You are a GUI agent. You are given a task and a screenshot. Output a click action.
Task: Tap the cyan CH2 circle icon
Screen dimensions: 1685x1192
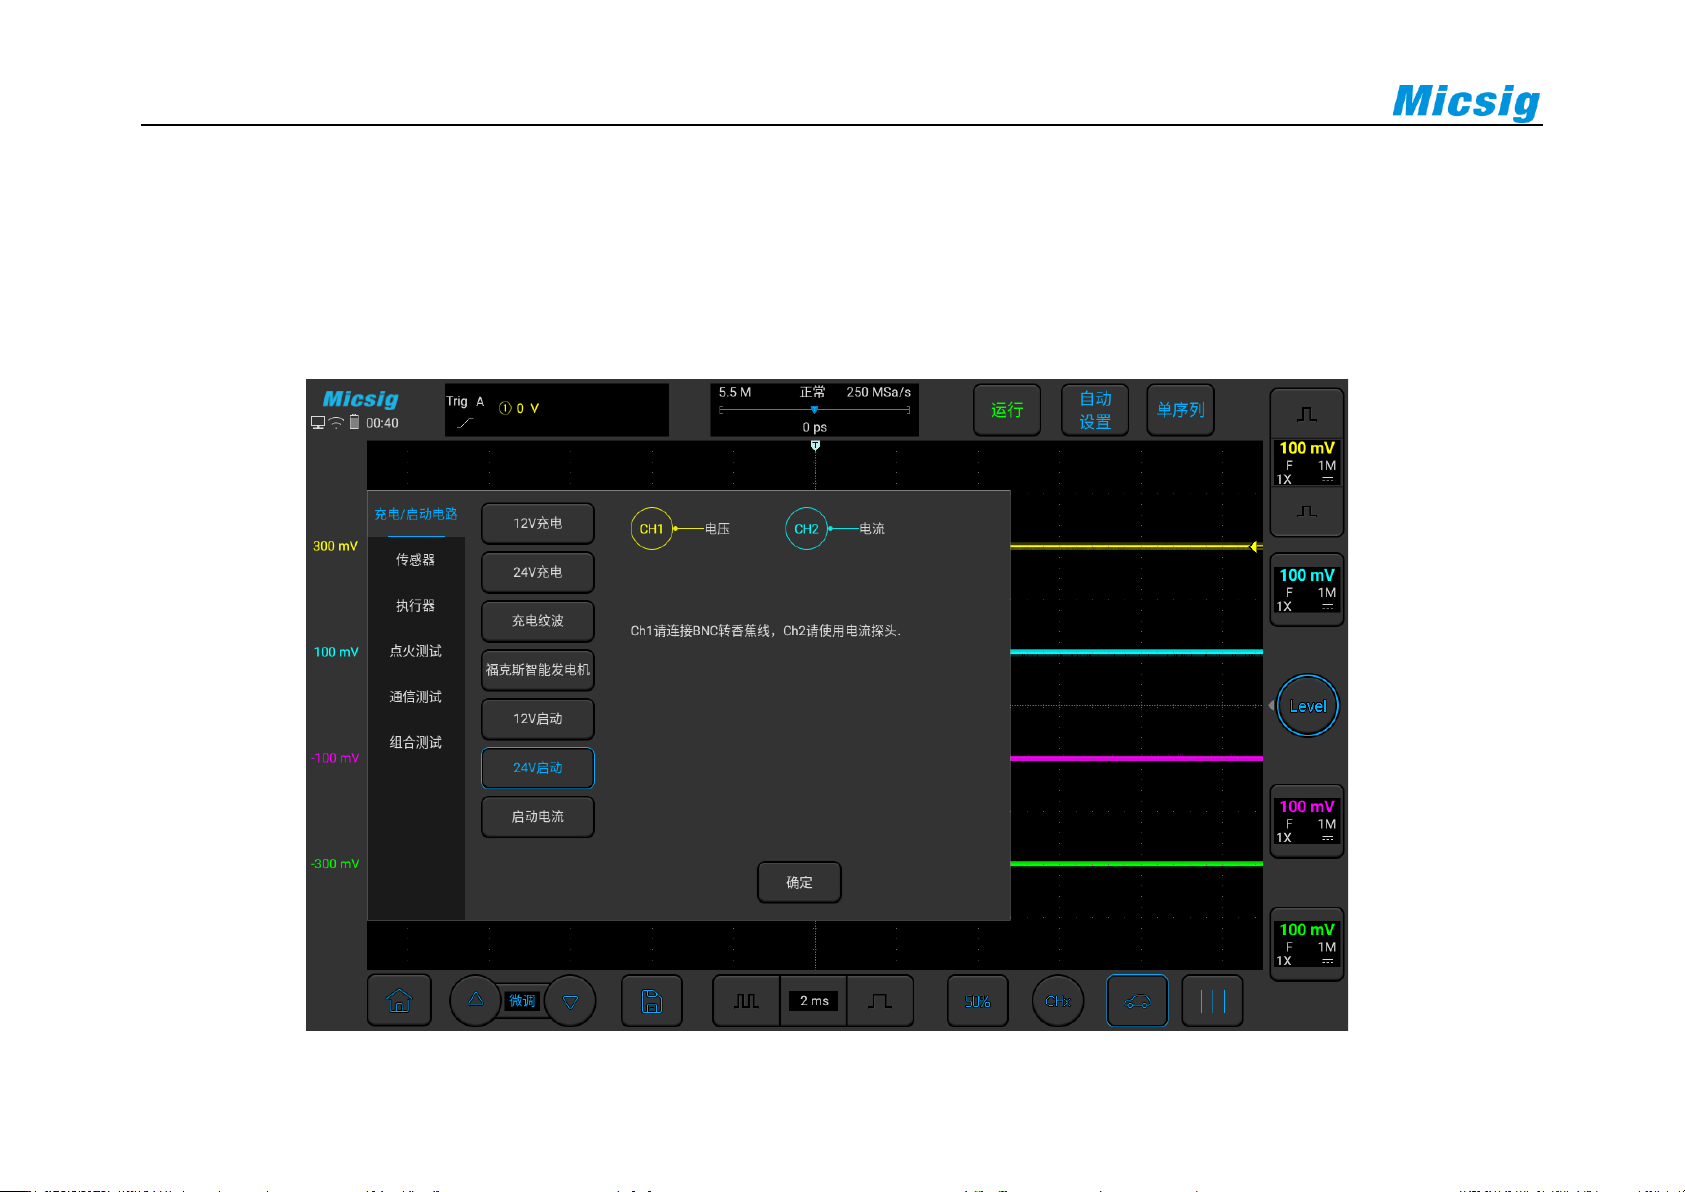pyautogui.click(x=806, y=529)
